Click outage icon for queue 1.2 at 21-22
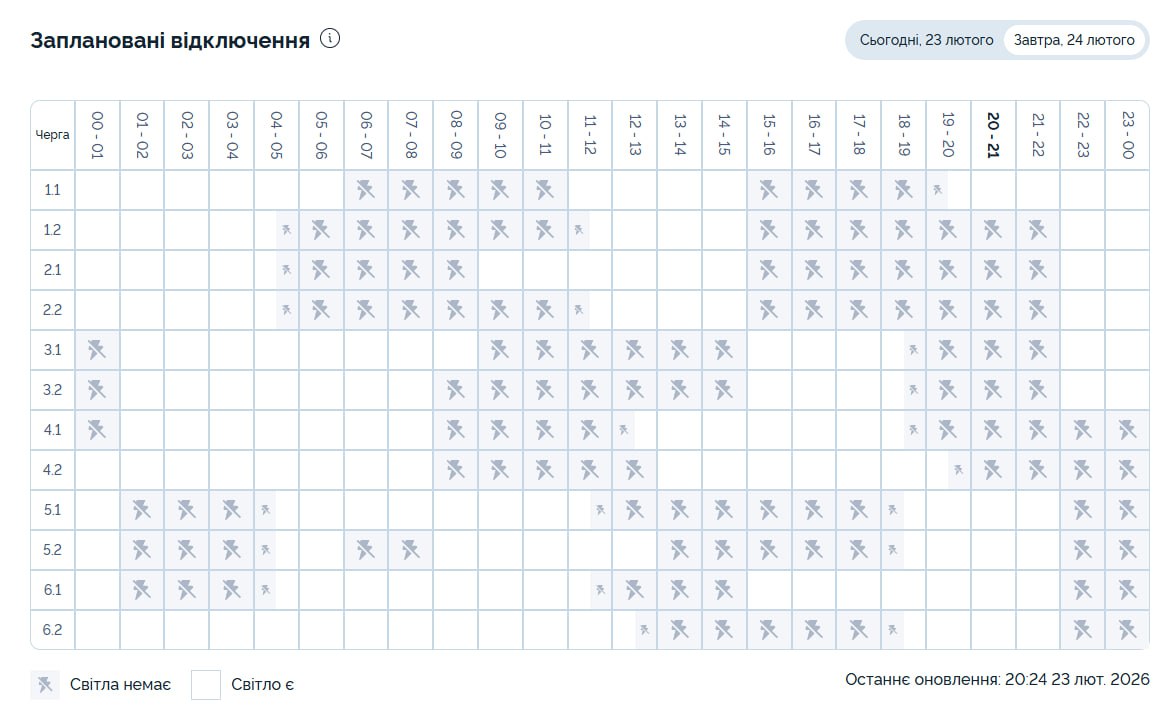 1038,230
